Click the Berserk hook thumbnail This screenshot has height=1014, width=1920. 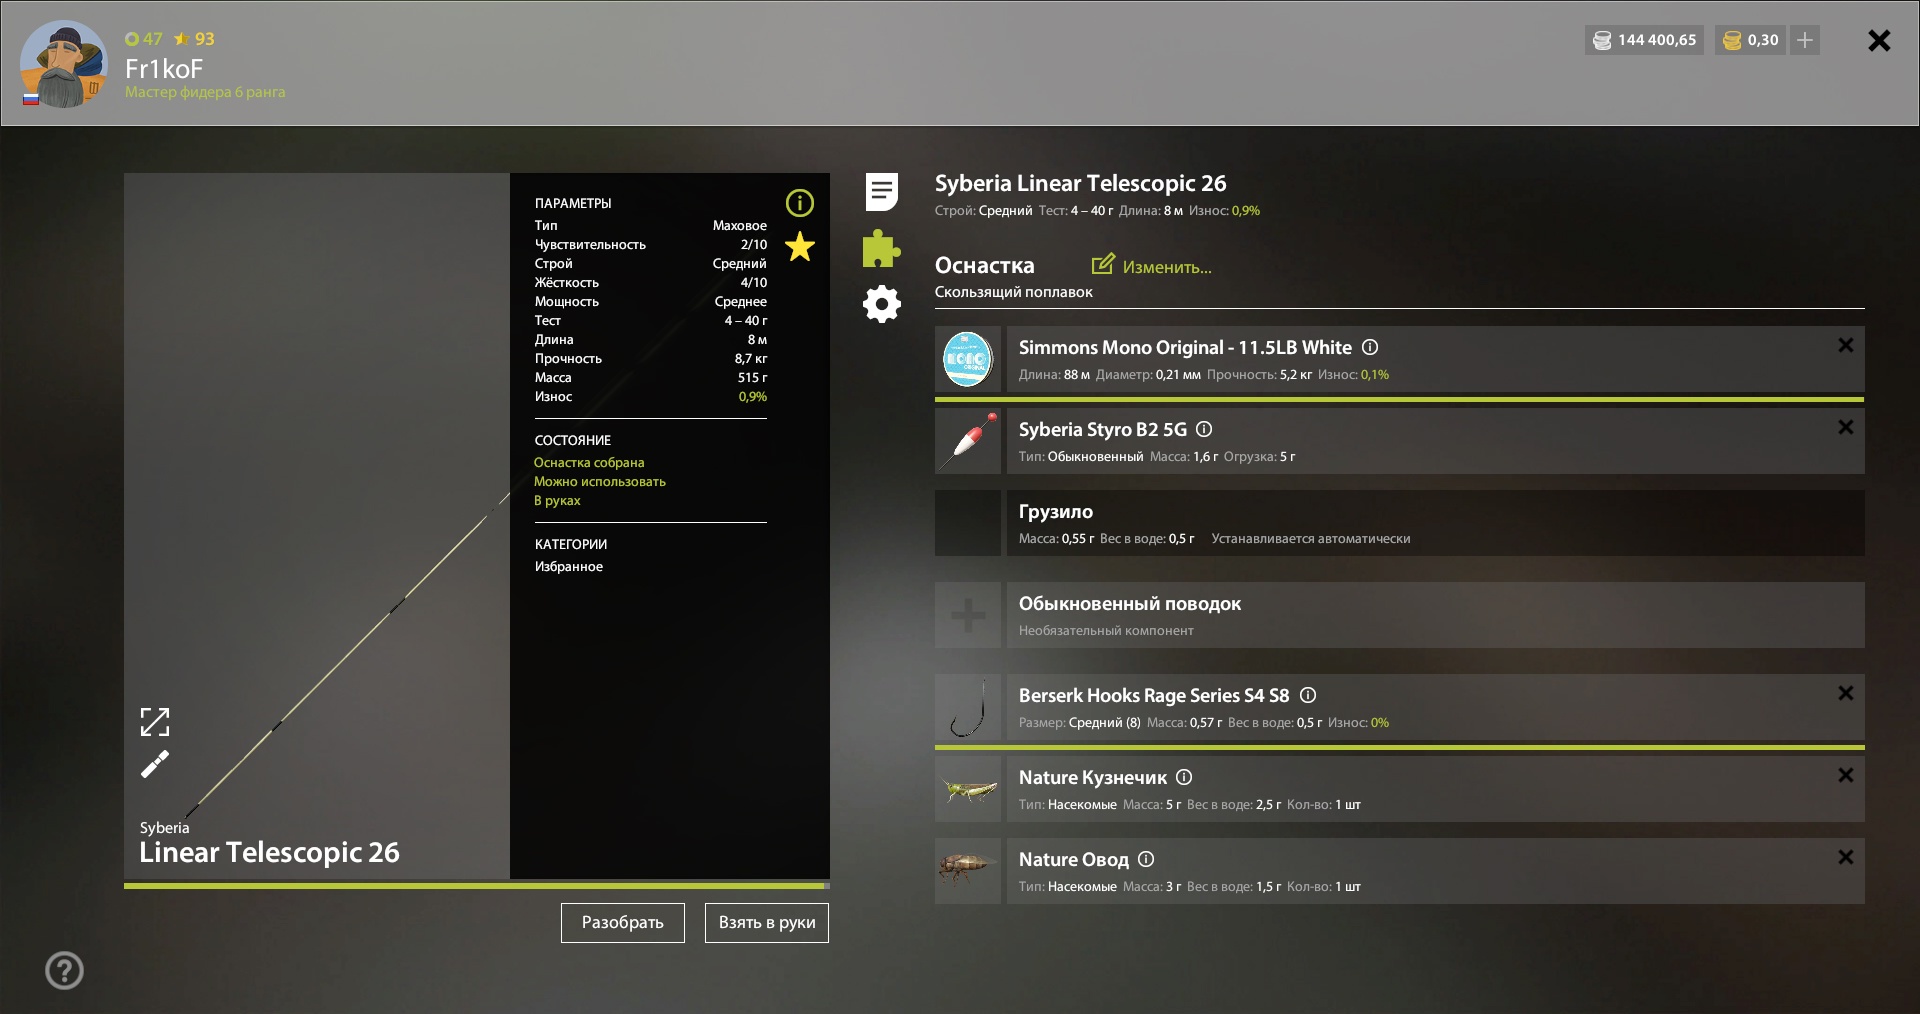(x=968, y=707)
